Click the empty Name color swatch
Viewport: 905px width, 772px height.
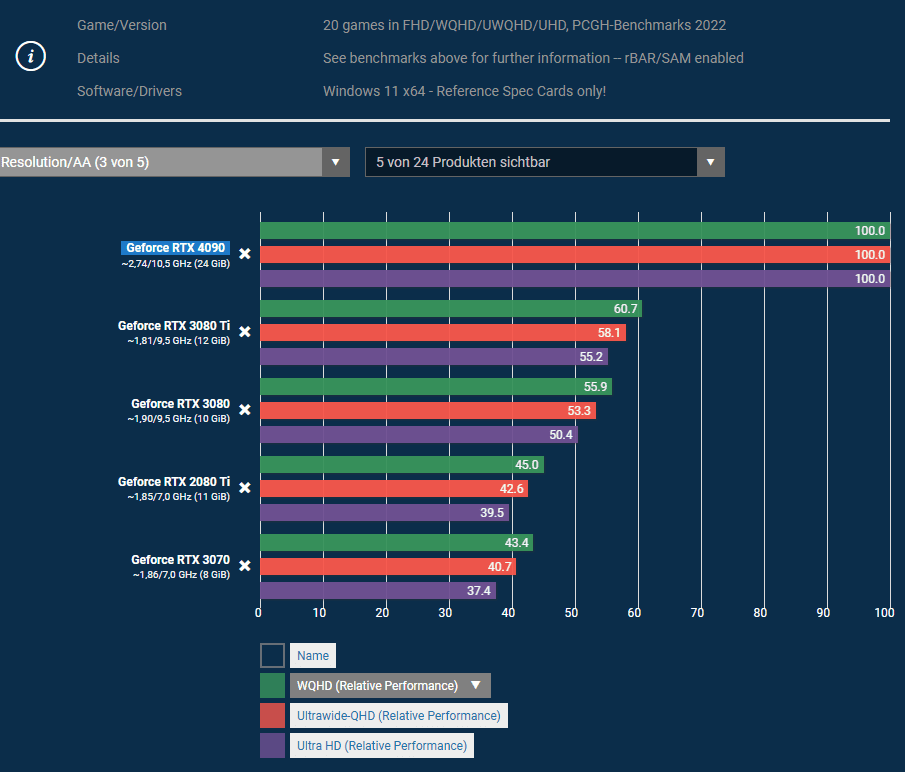click(272, 655)
